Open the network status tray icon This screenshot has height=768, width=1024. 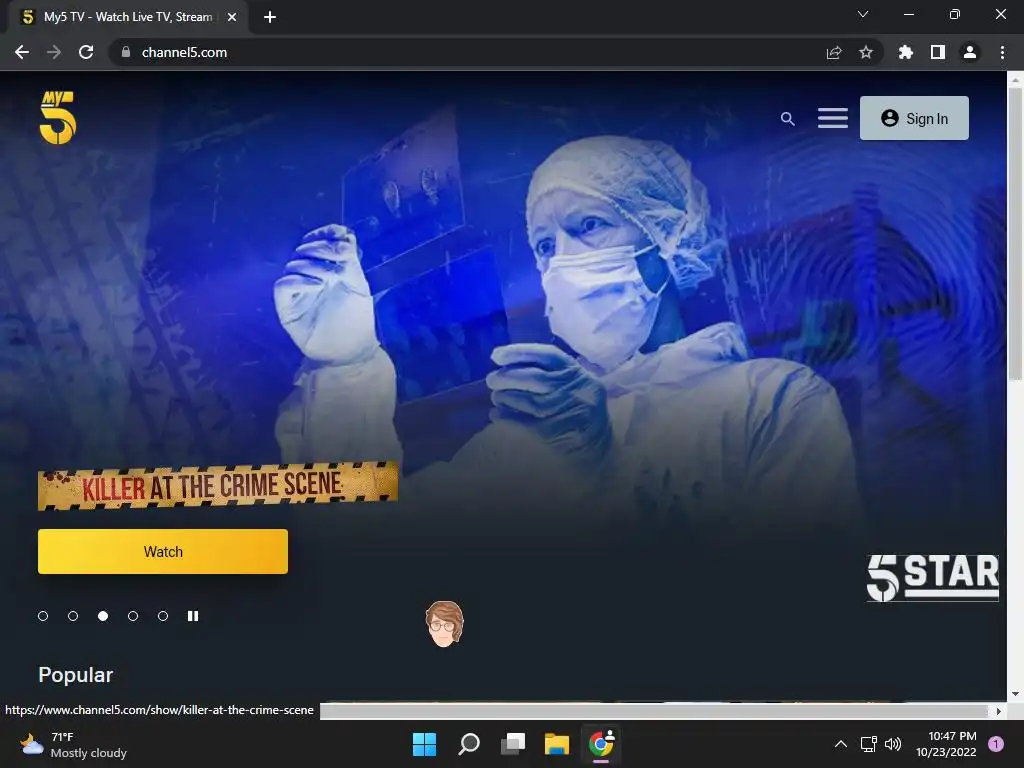point(869,744)
